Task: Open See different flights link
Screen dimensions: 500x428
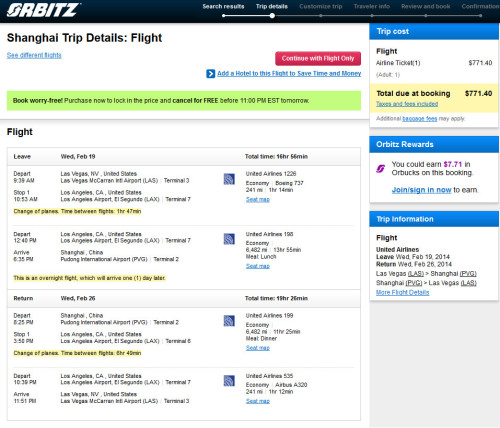Action: tap(34, 55)
